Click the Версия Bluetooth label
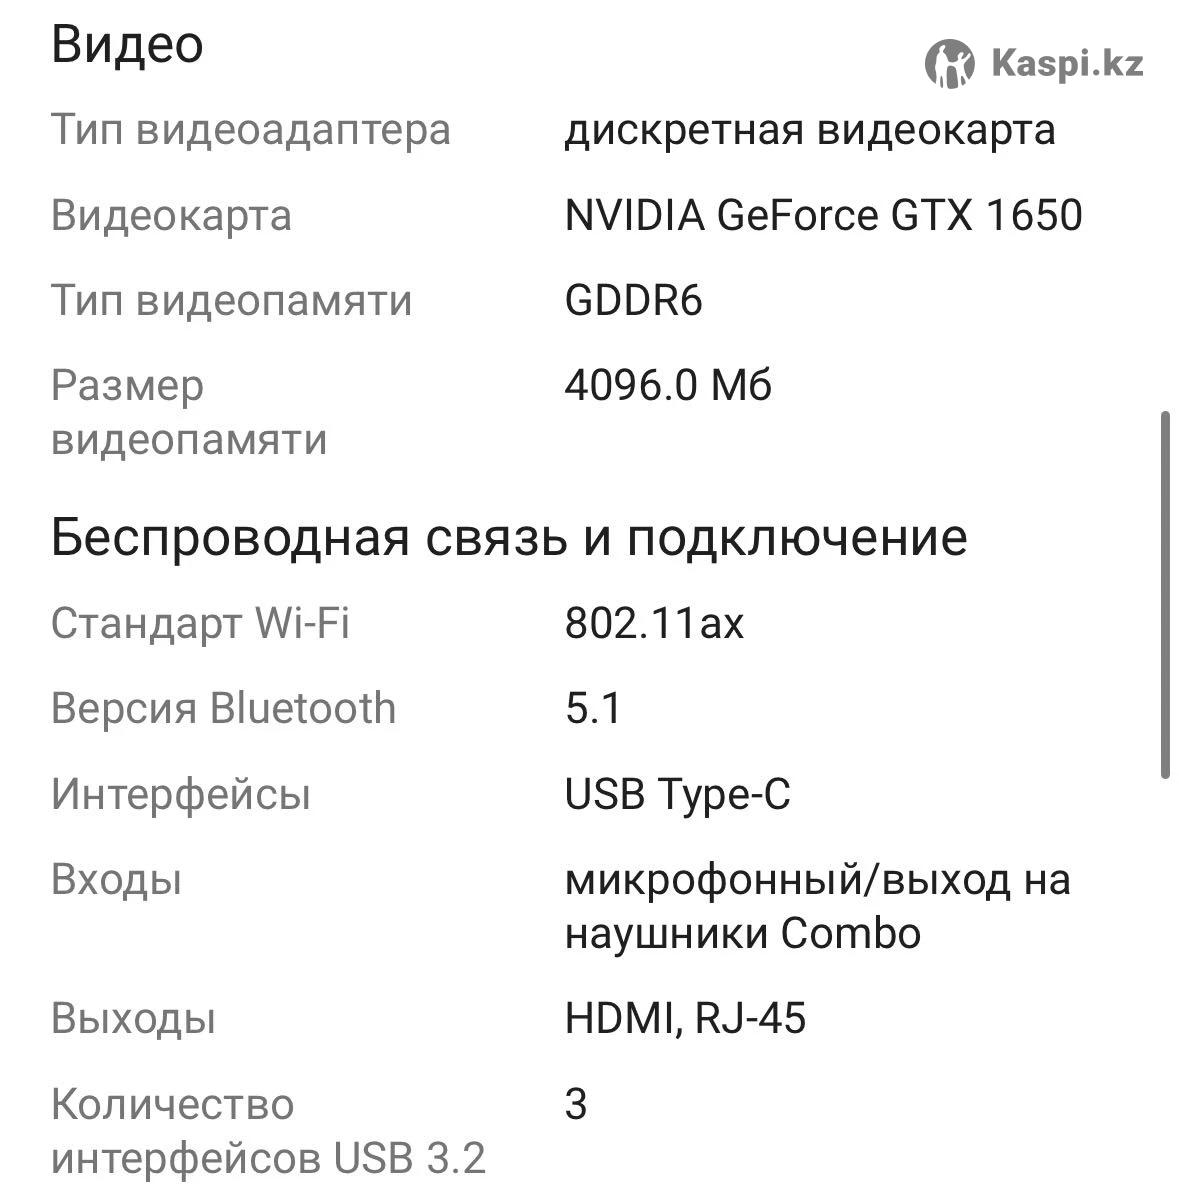Screen dimensions: 1179x1199 (x=223, y=709)
